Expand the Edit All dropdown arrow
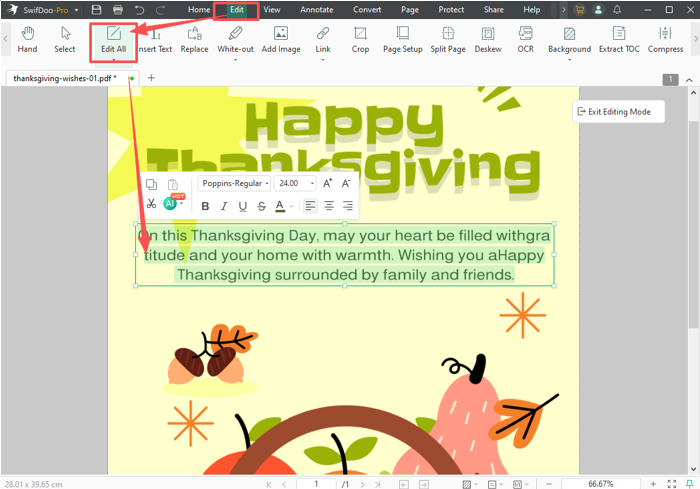 point(113,59)
